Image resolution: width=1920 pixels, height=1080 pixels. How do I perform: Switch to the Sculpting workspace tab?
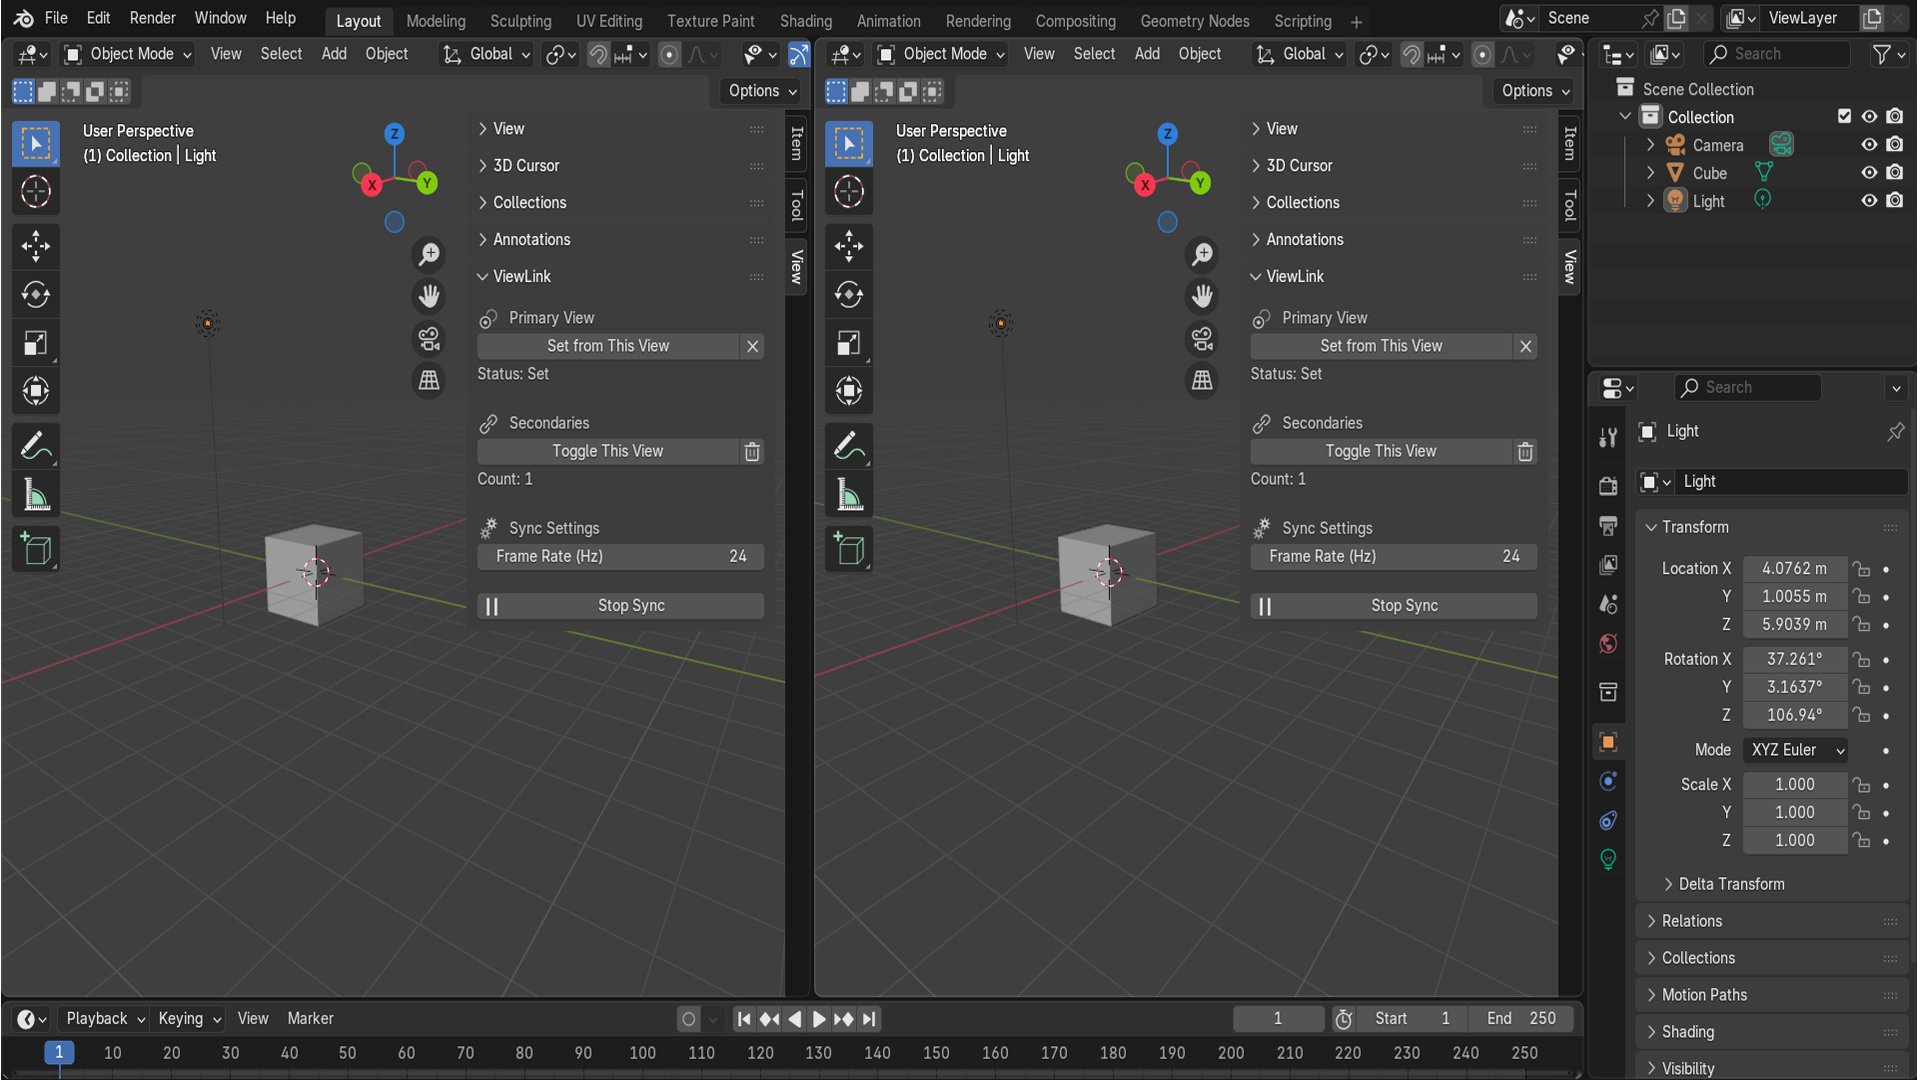tap(520, 21)
